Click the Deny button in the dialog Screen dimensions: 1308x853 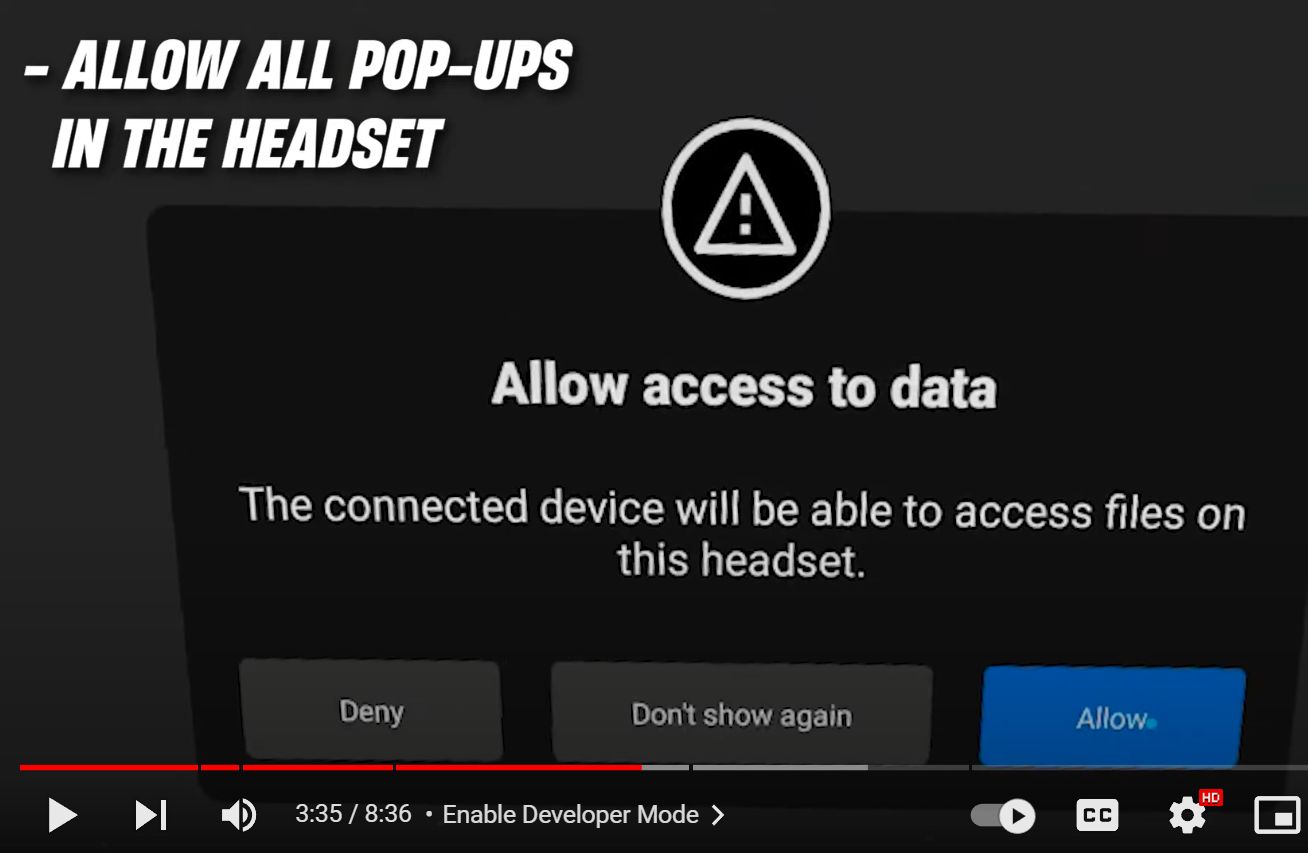click(370, 711)
